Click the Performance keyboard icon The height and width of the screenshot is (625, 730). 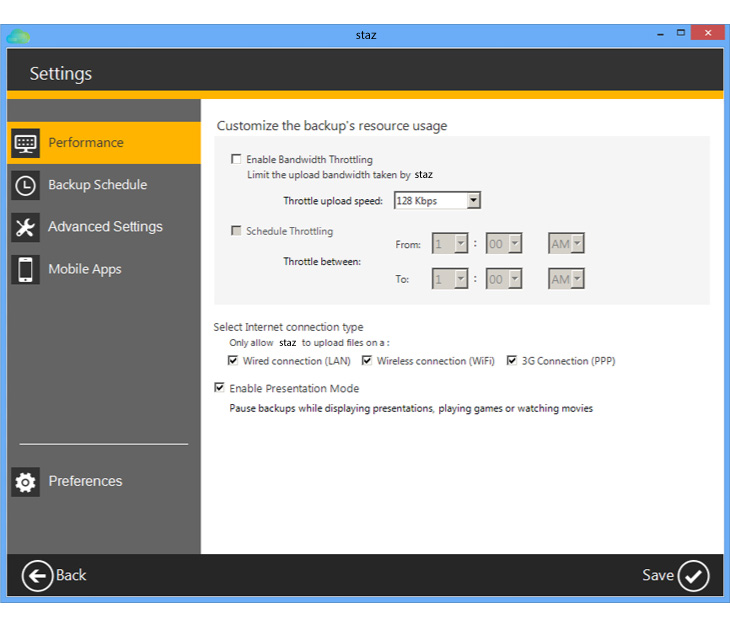(25, 143)
